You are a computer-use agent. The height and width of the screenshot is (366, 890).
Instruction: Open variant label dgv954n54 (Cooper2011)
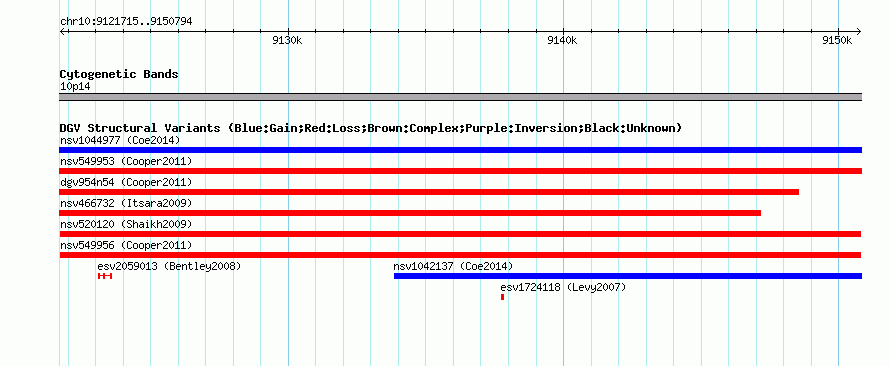click(x=126, y=182)
